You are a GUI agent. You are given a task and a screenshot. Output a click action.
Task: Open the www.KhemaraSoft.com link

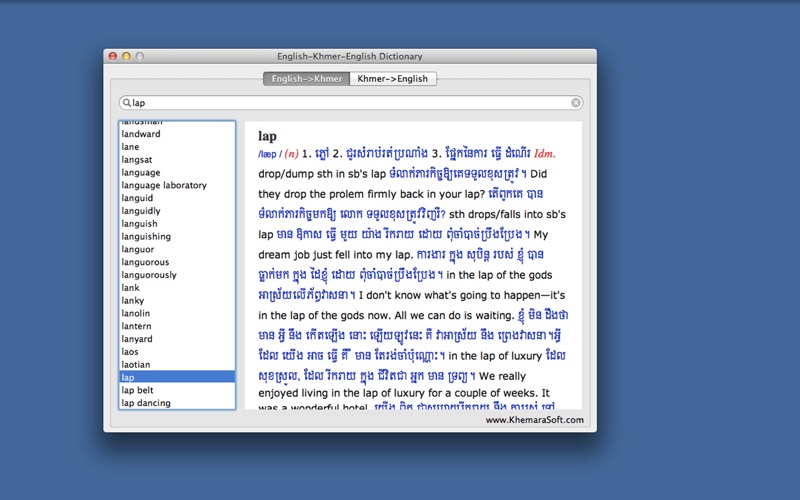[534, 420]
